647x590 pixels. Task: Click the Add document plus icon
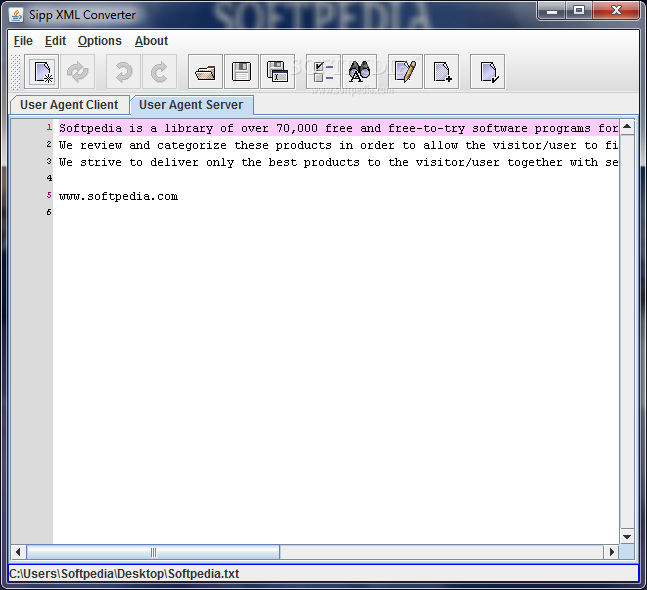(442, 72)
